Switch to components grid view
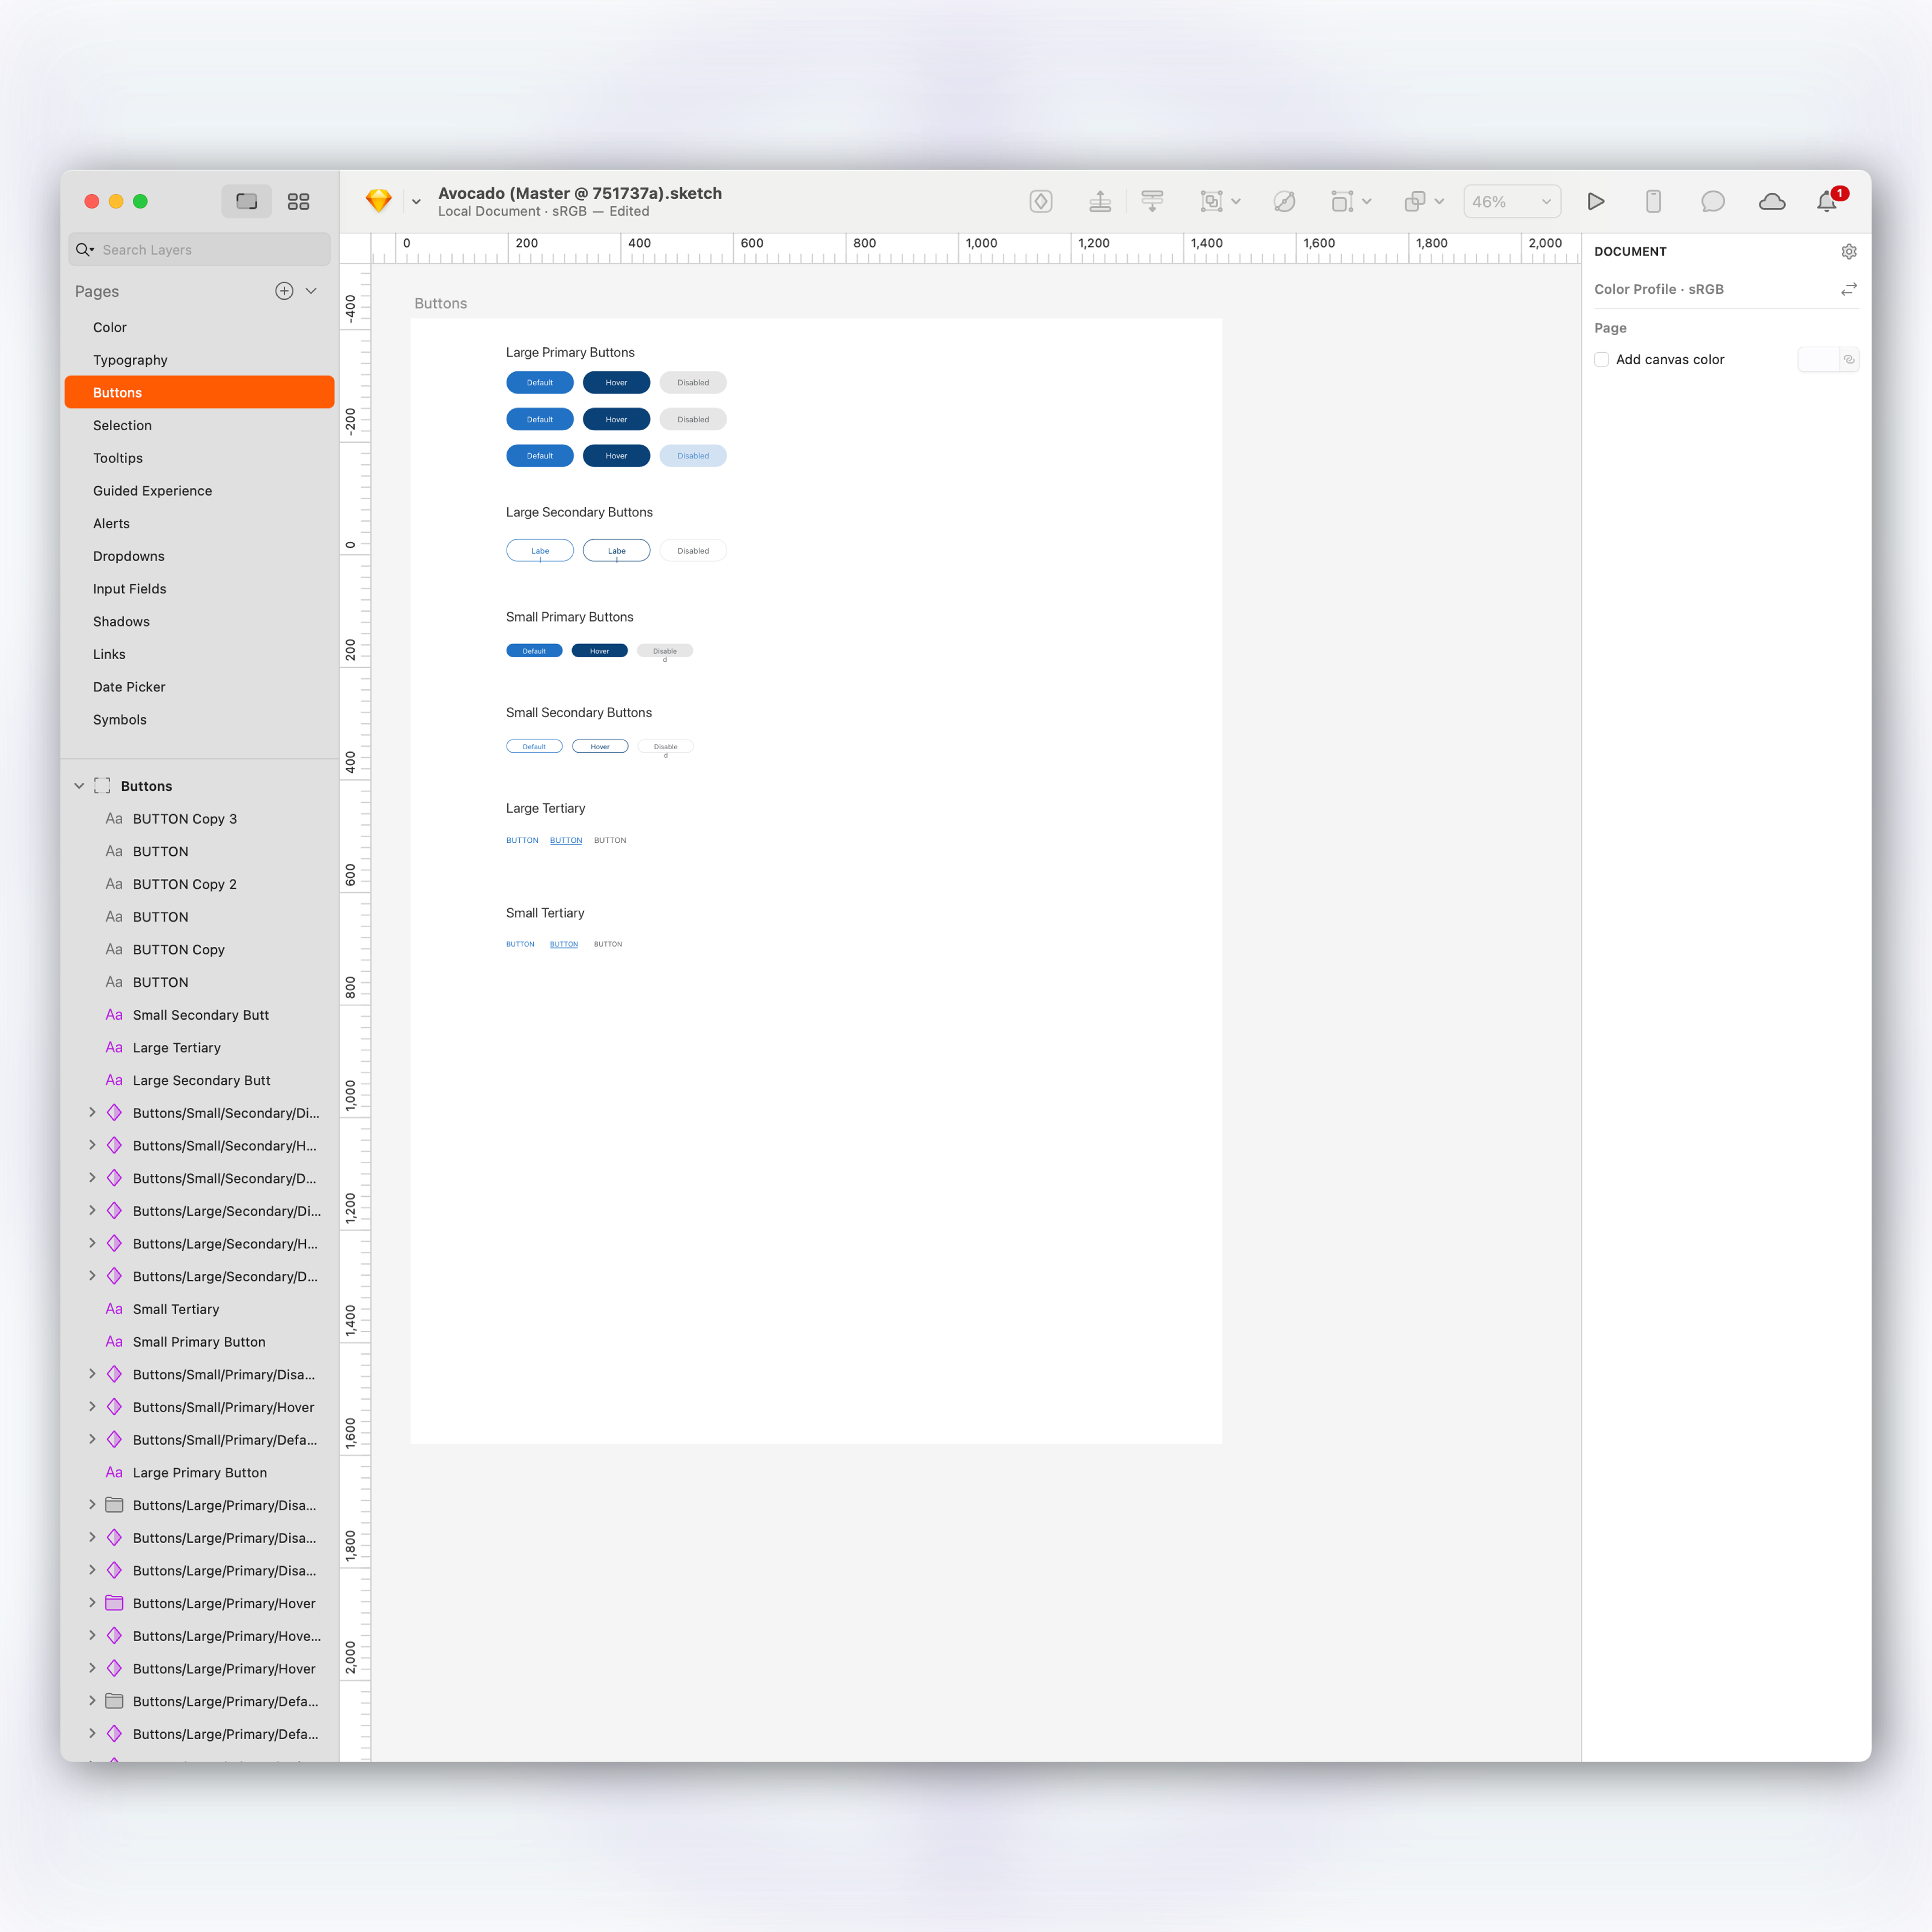Image resolution: width=1932 pixels, height=1932 pixels. point(298,202)
